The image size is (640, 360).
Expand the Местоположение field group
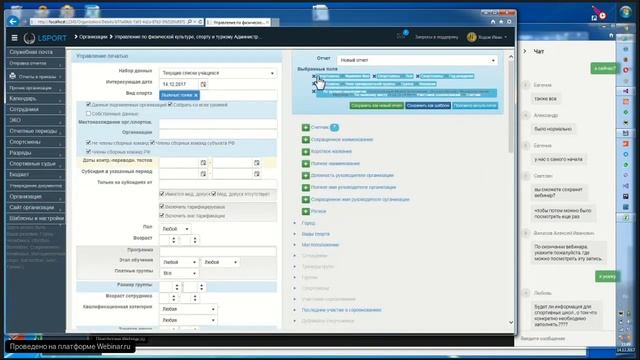(x=320, y=245)
